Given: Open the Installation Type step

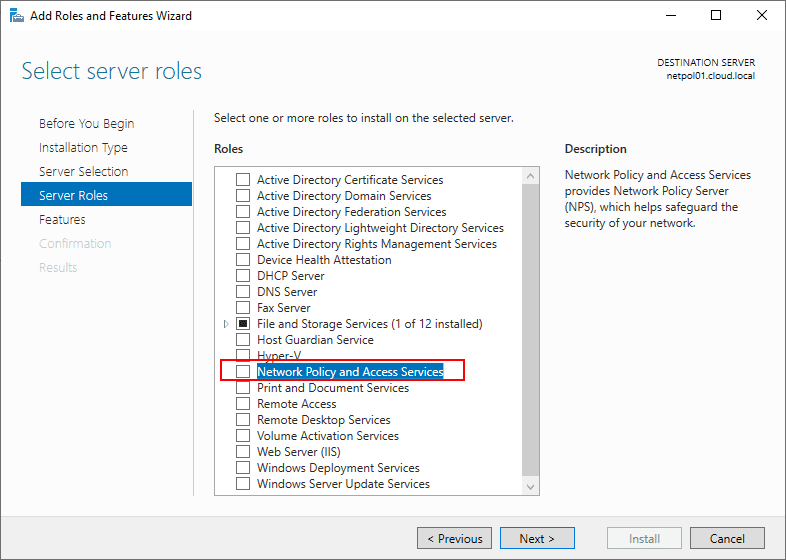Looking at the screenshot, I should (x=83, y=148).
